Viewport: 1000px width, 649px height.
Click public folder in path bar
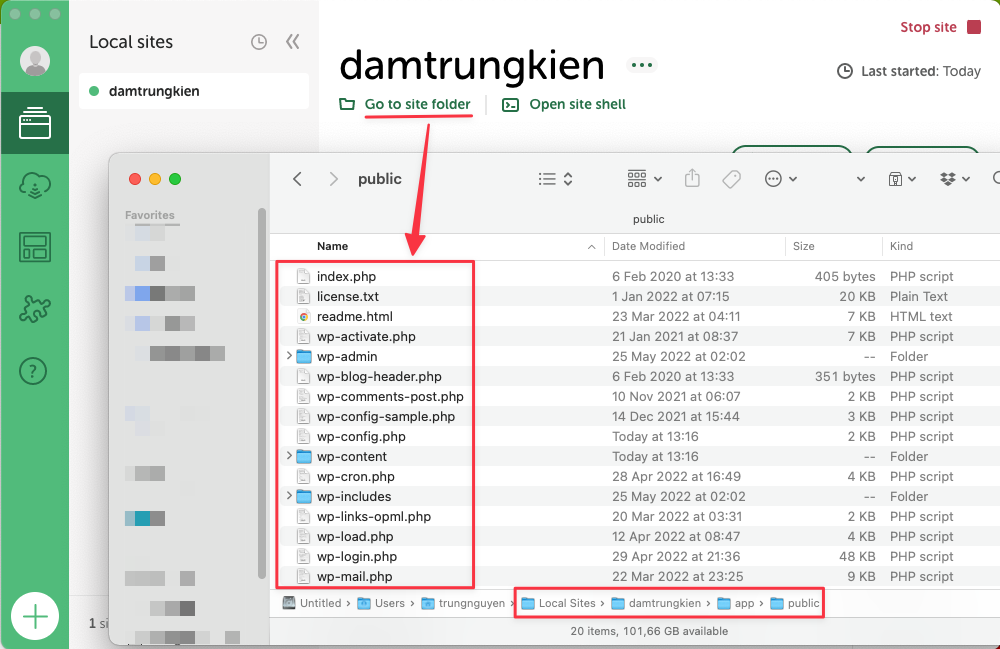pyautogui.click(x=795, y=603)
